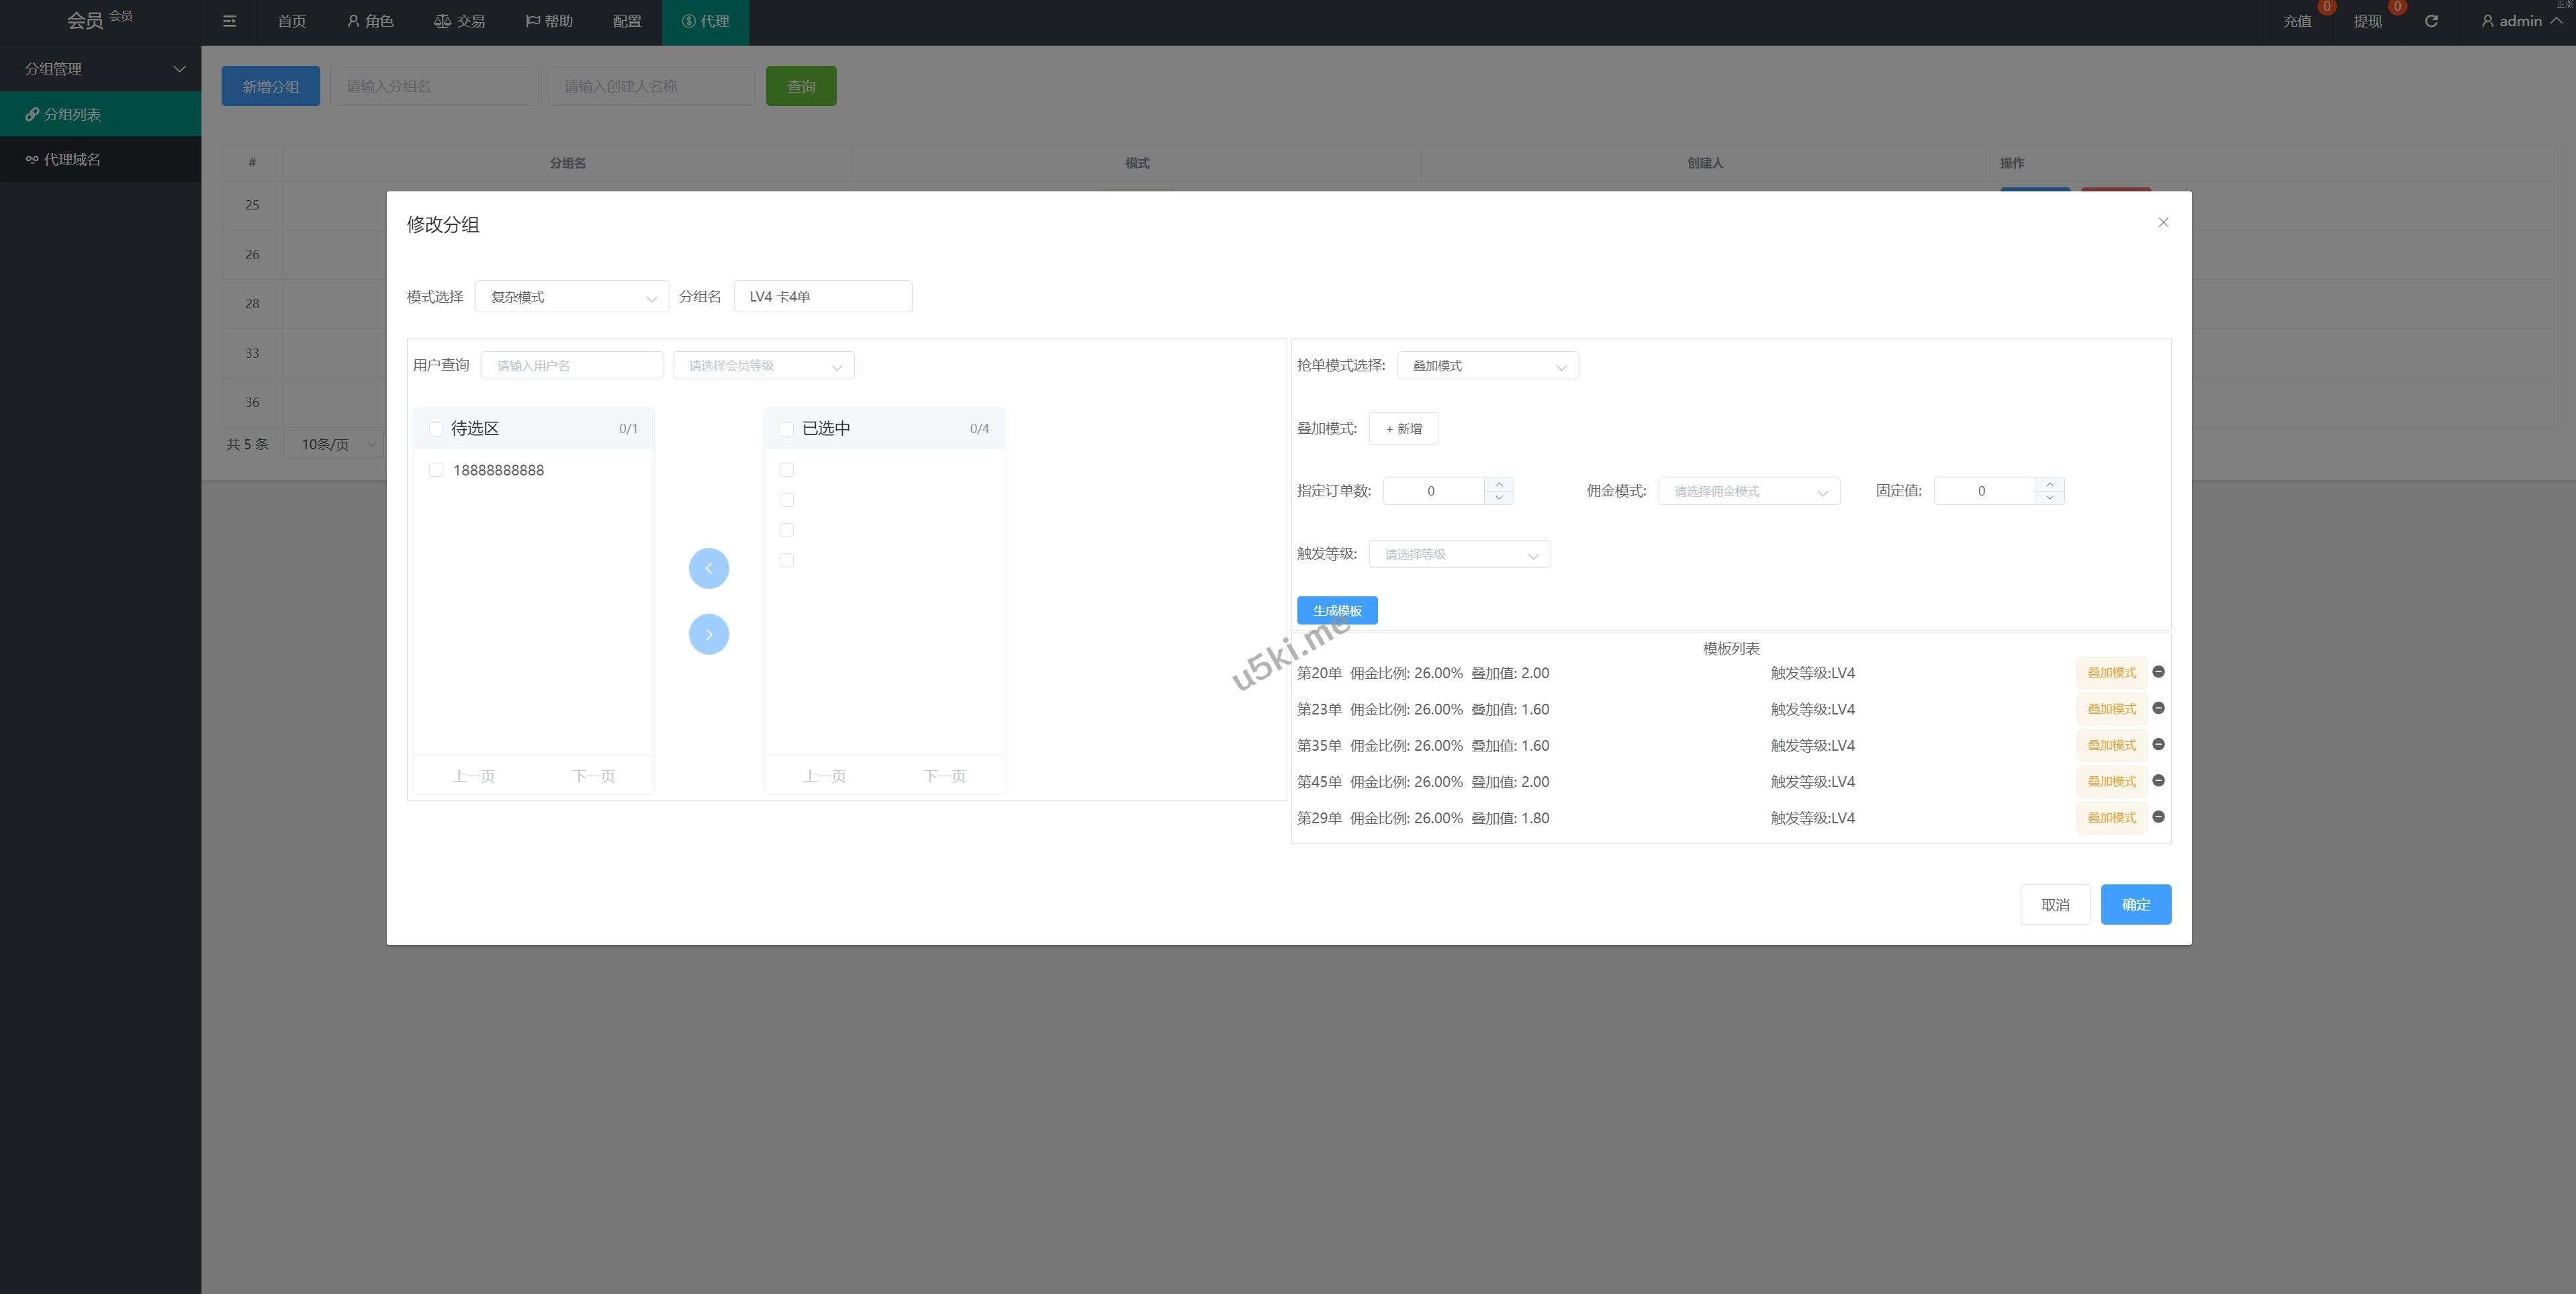Screen dimensions: 2576x1294
Task: Remove the 第29单 template row
Action: coord(2158,817)
